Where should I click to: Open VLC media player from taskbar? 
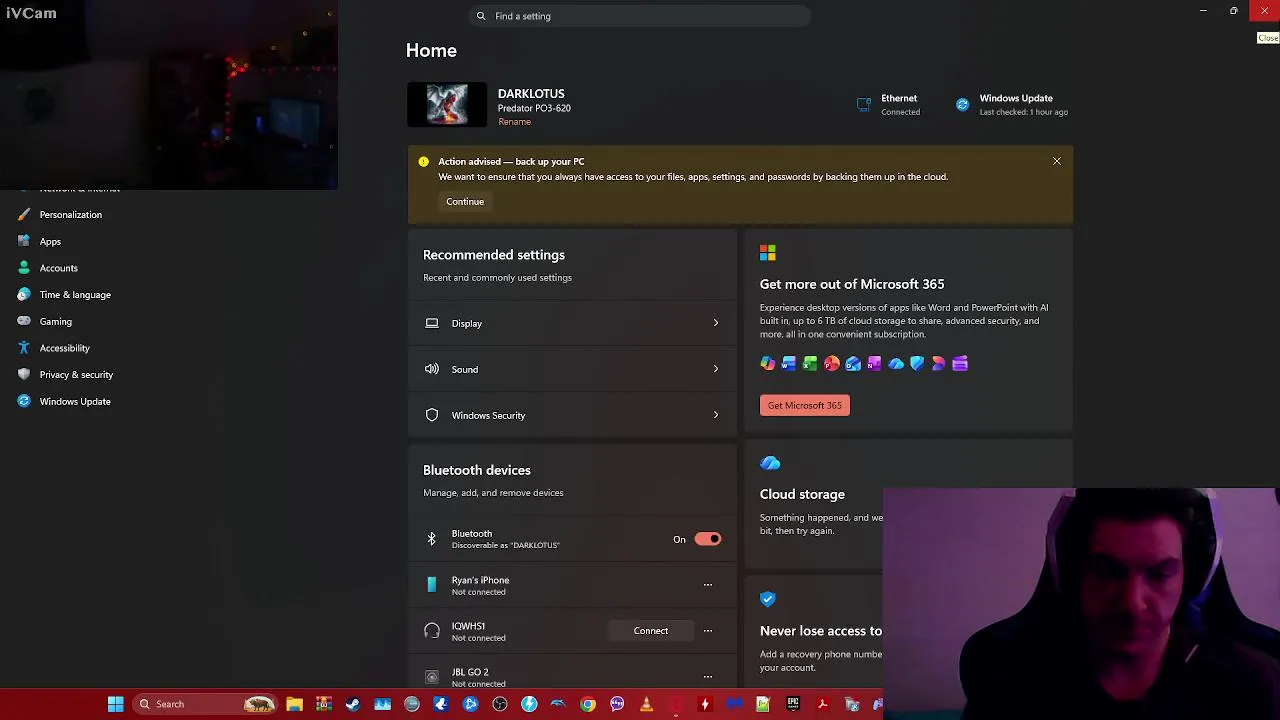click(646, 704)
